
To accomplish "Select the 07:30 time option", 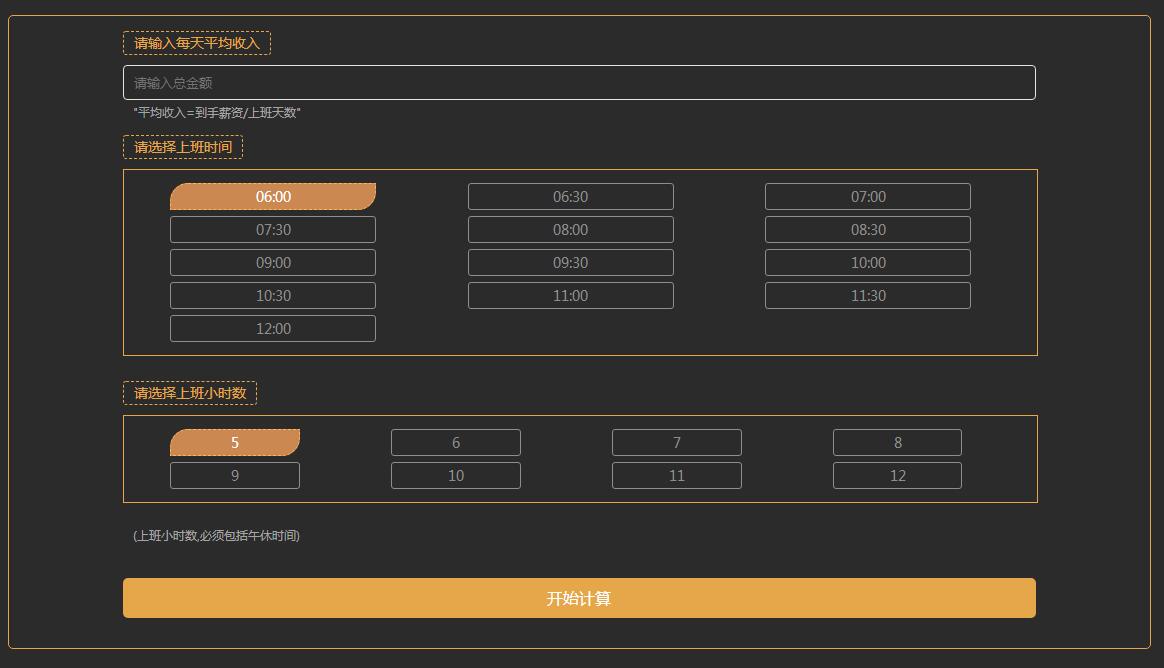I will coord(273,230).
